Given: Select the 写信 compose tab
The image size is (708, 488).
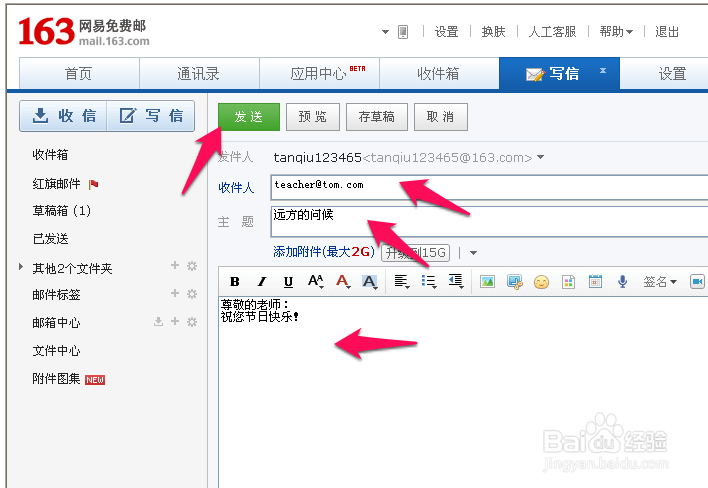Looking at the screenshot, I should [x=559, y=73].
